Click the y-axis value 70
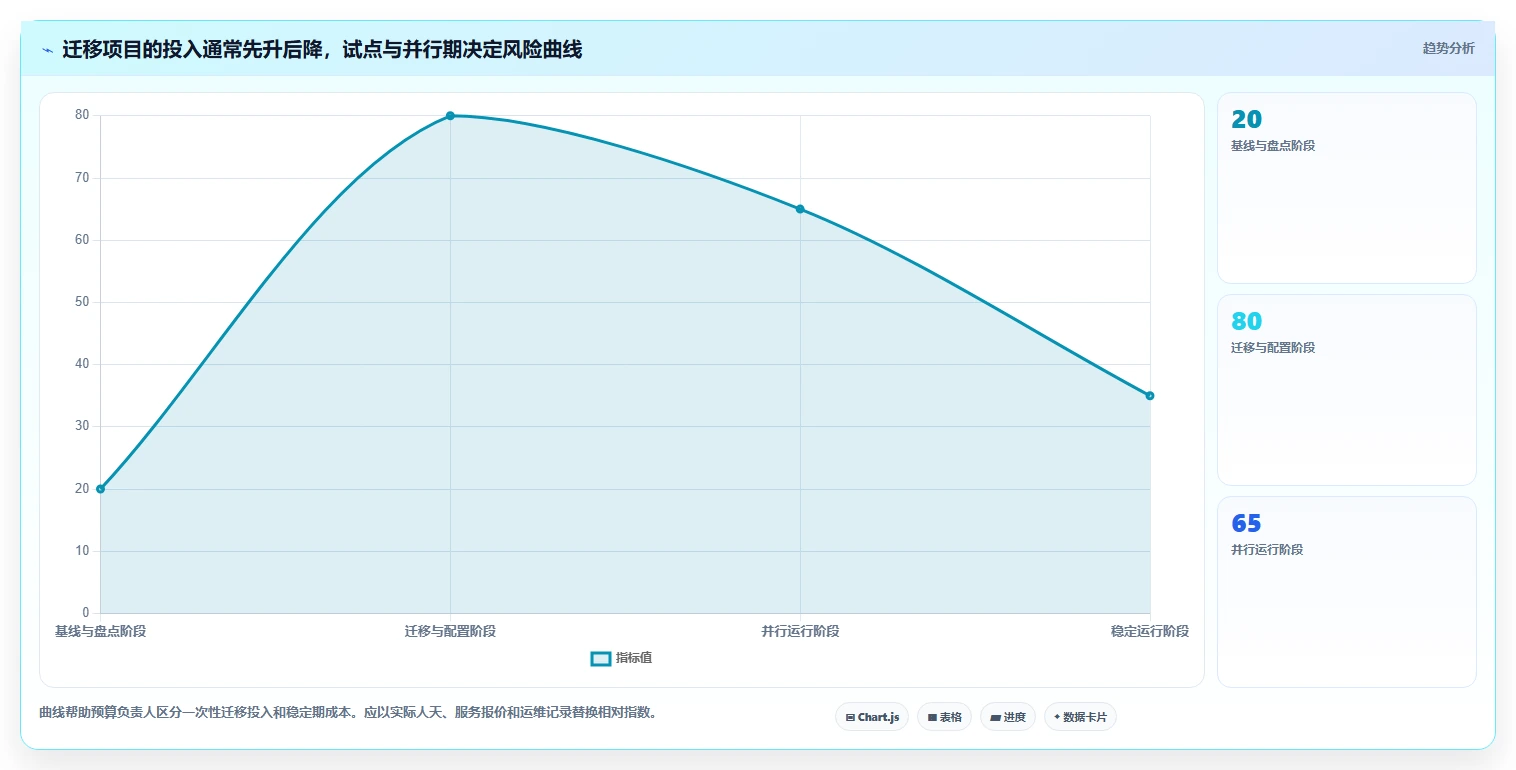Viewport: 1516px width, 770px height. click(x=82, y=178)
